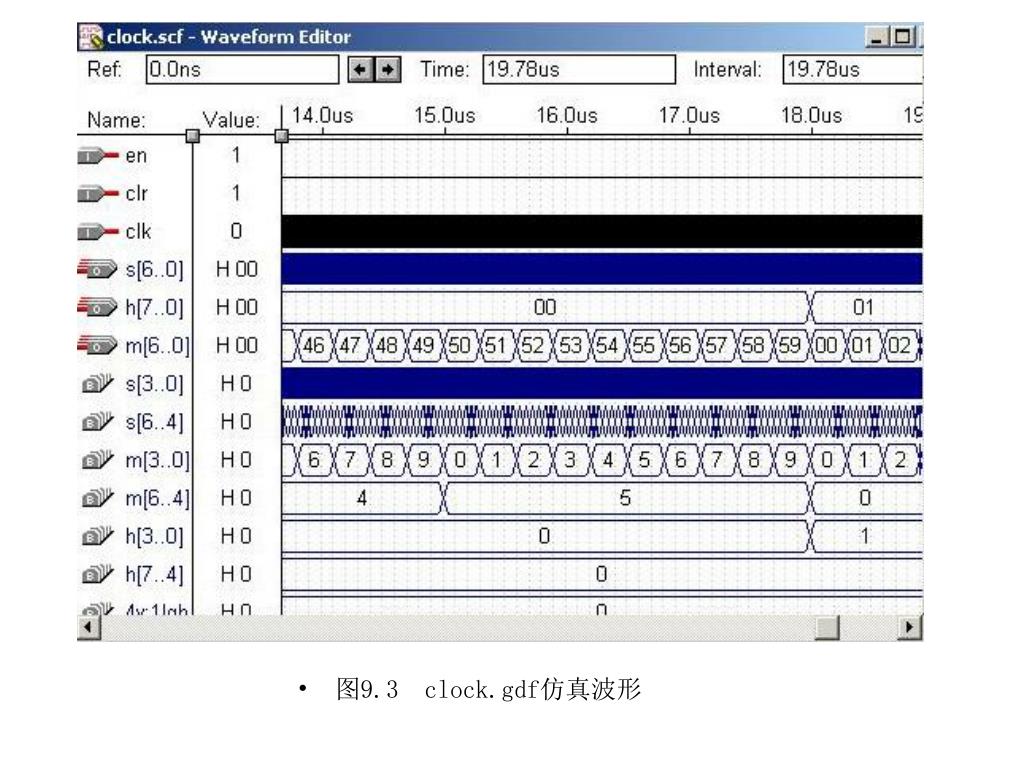The image size is (1024, 768).
Task: Click the horizontal scrollbar right arrow
Action: (909, 628)
